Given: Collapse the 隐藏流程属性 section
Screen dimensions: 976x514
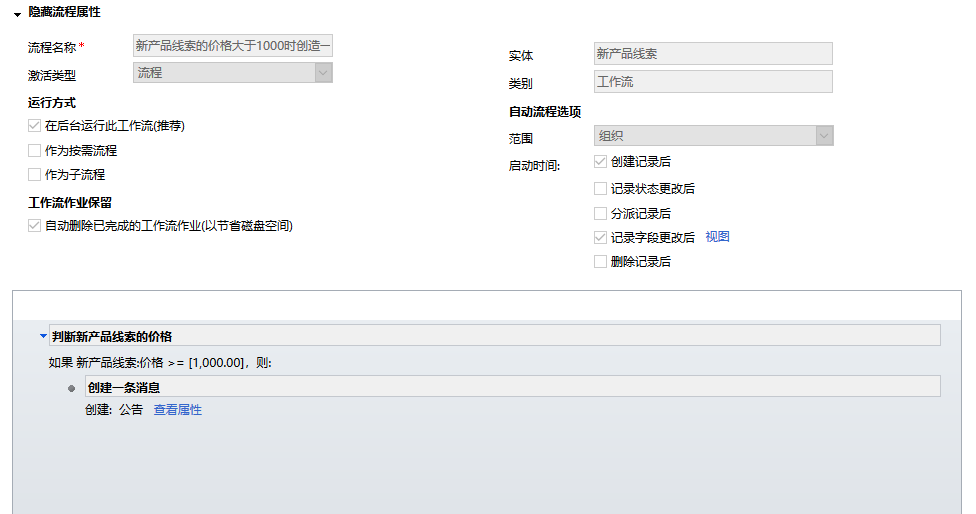Looking at the screenshot, I should coord(17,14).
